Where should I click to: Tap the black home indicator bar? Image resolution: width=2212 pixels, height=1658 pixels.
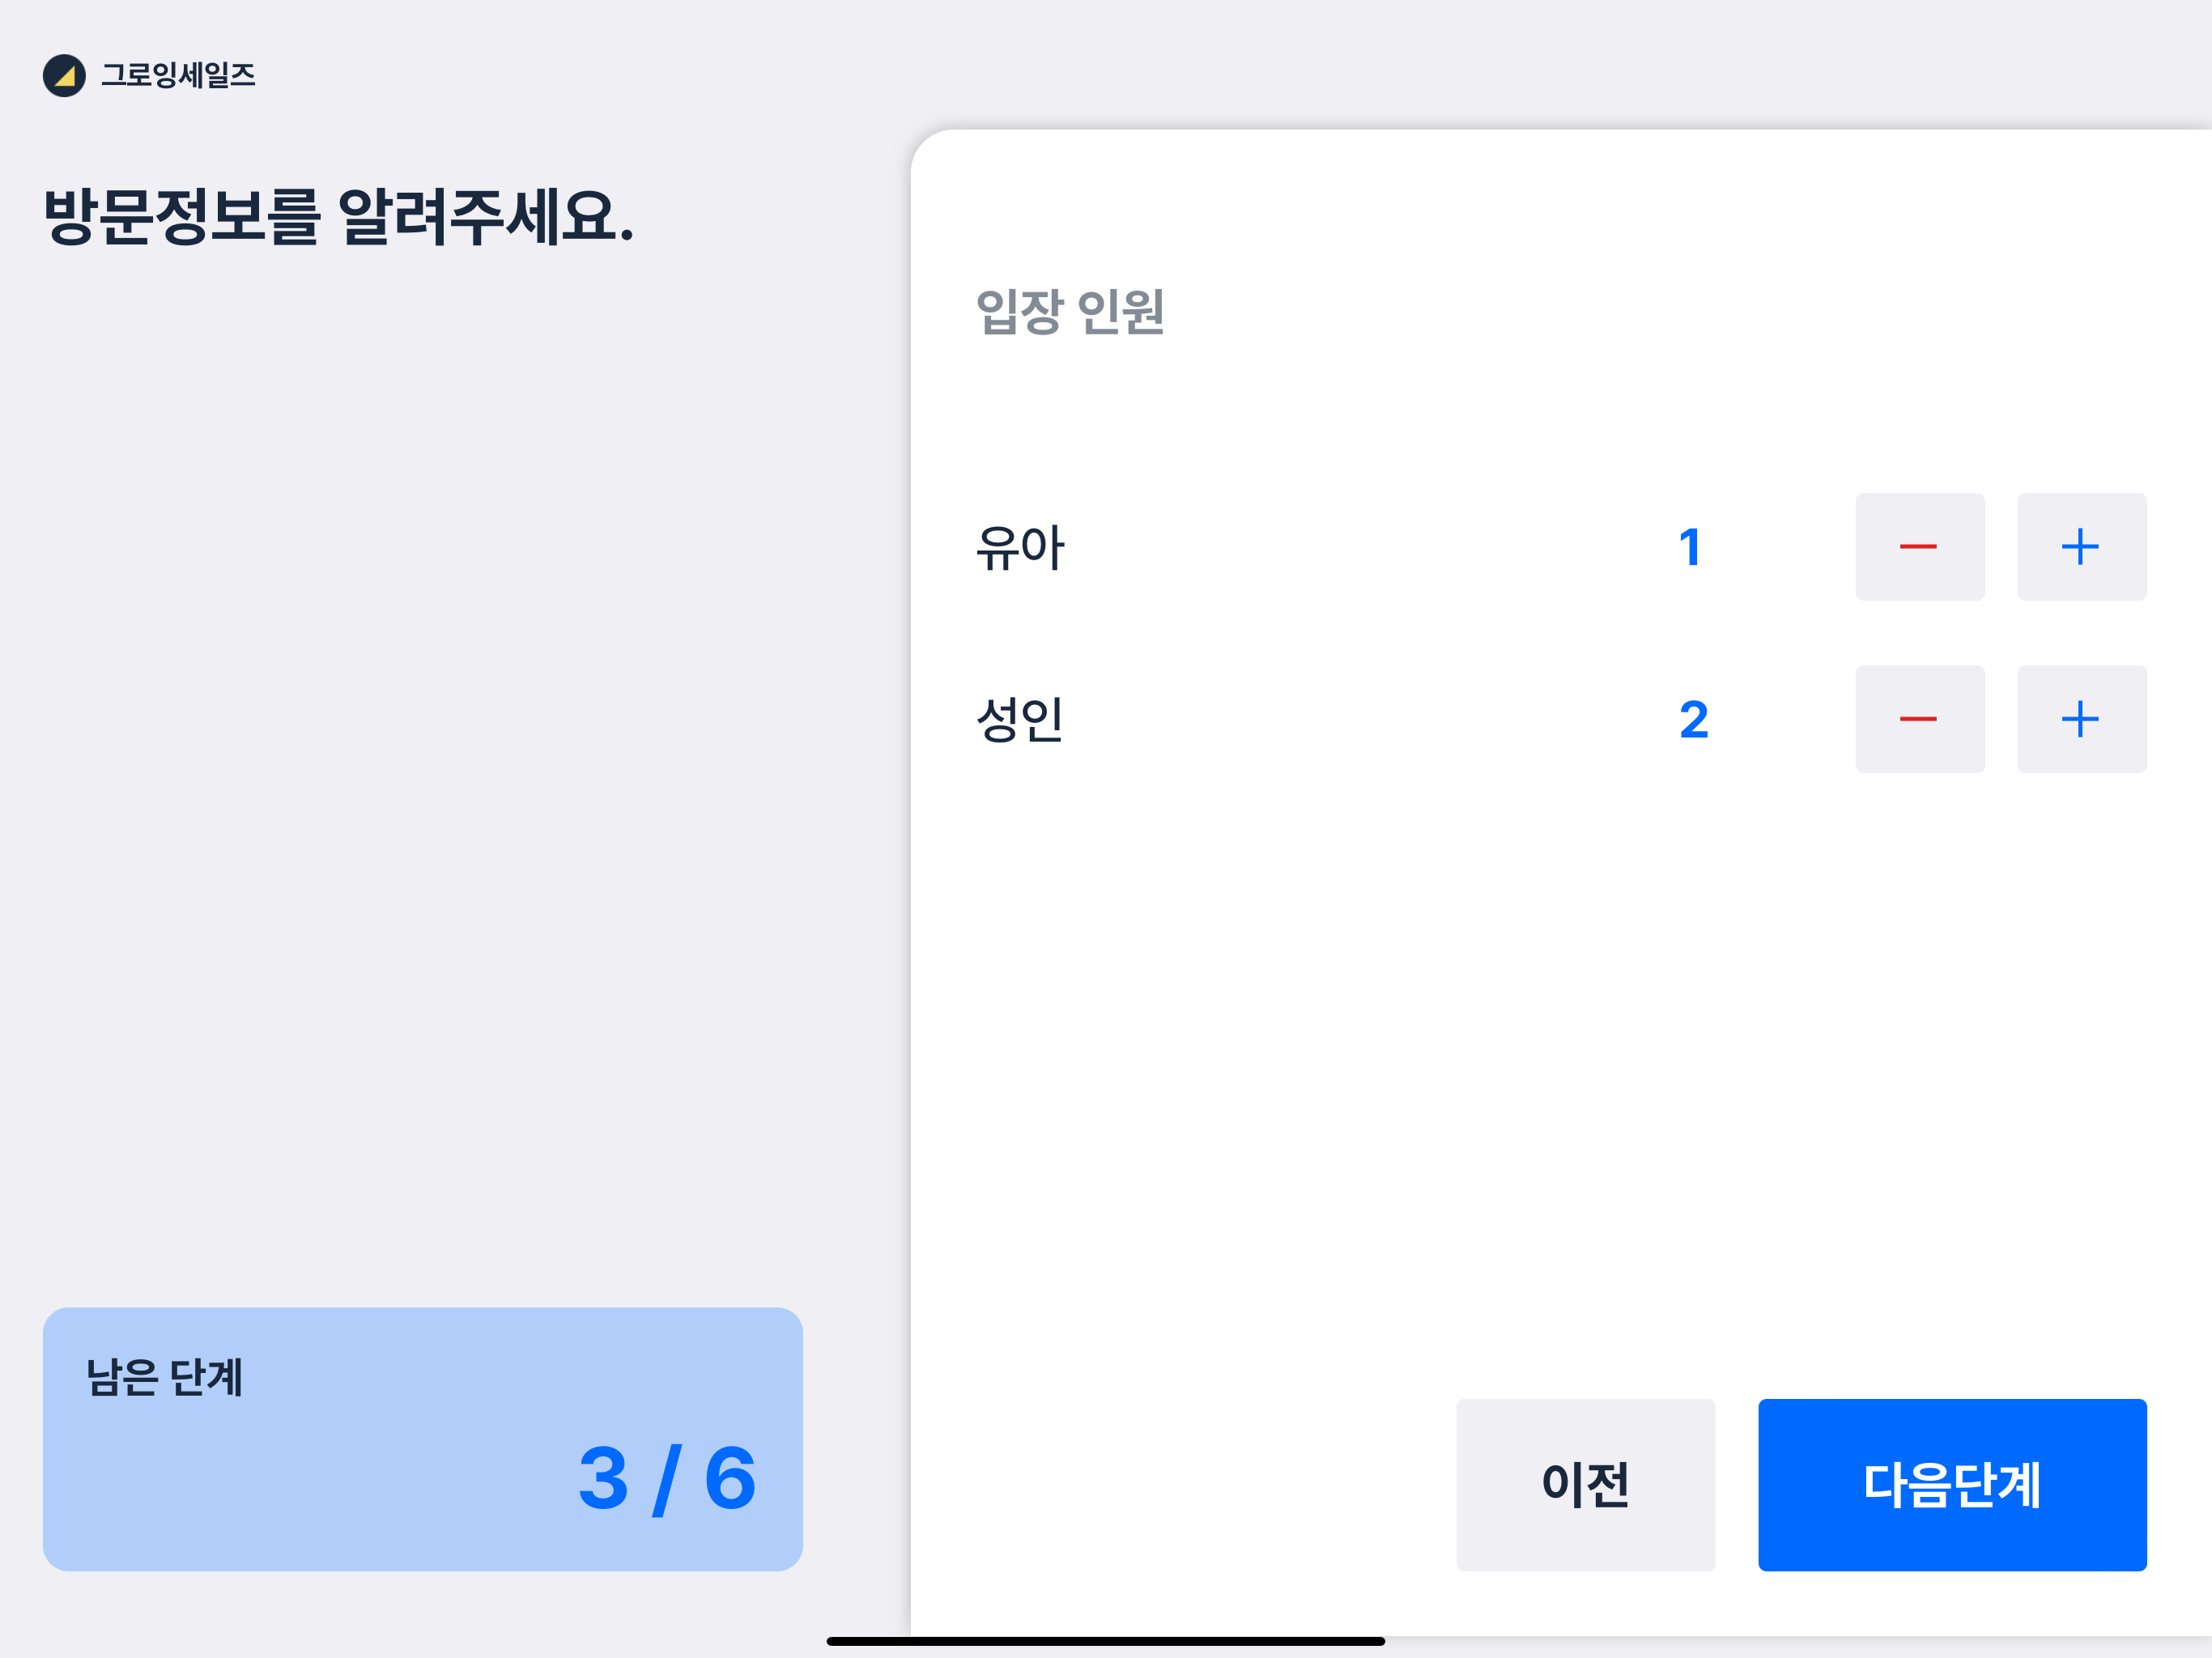(x=1105, y=1641)
